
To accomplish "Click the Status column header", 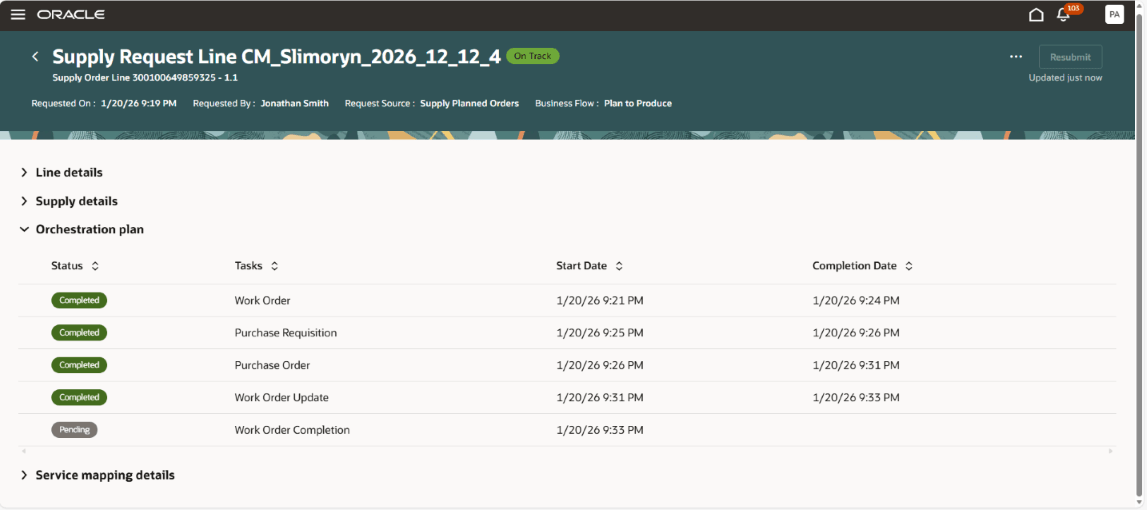I will (x=67, y=266).
